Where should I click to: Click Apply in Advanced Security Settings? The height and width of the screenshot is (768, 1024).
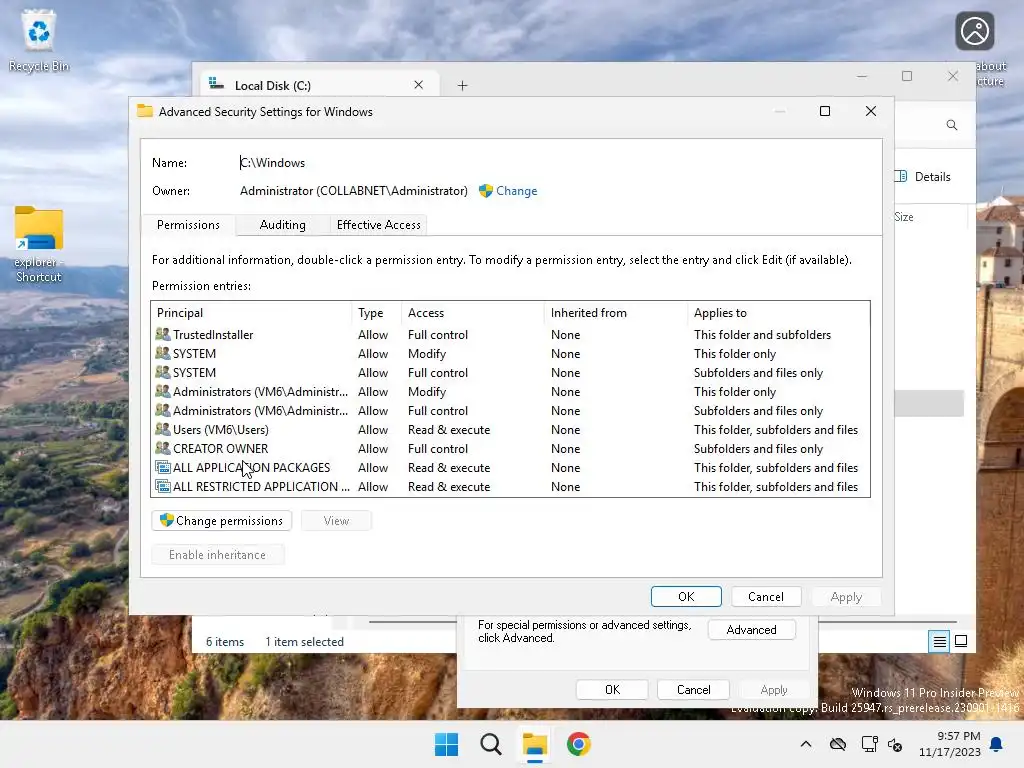tap(846, 597)
